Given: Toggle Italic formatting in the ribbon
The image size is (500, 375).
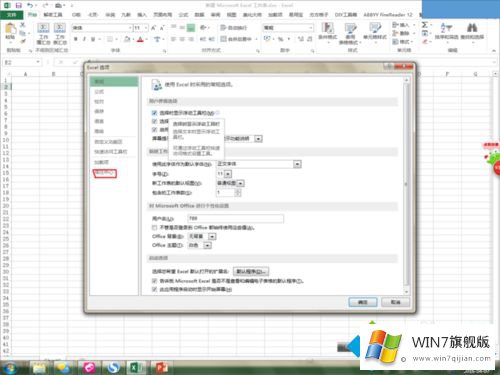Looking at the screenshot, I should tap(84, 39).
